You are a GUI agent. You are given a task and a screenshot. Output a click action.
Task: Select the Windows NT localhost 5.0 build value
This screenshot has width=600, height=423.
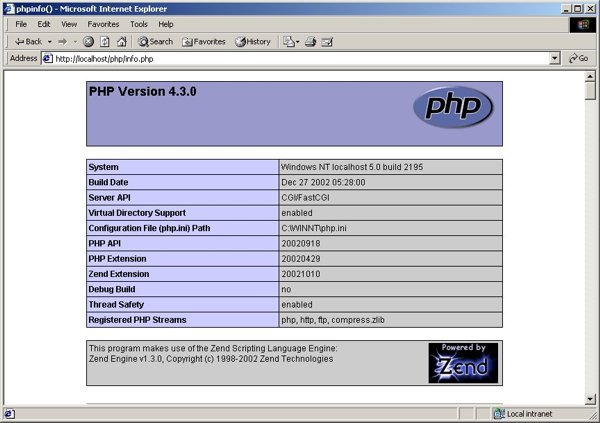coord(352,167)
